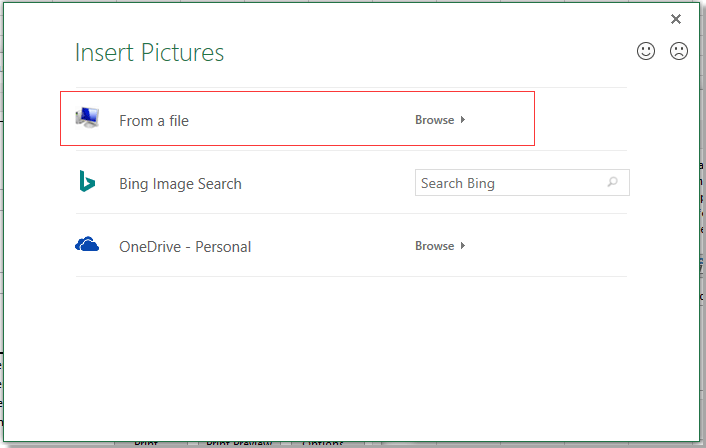The height and width of the screenshot is (448, 706).
Task: Click the computer icon for From a file
Action: coord(88,119)
